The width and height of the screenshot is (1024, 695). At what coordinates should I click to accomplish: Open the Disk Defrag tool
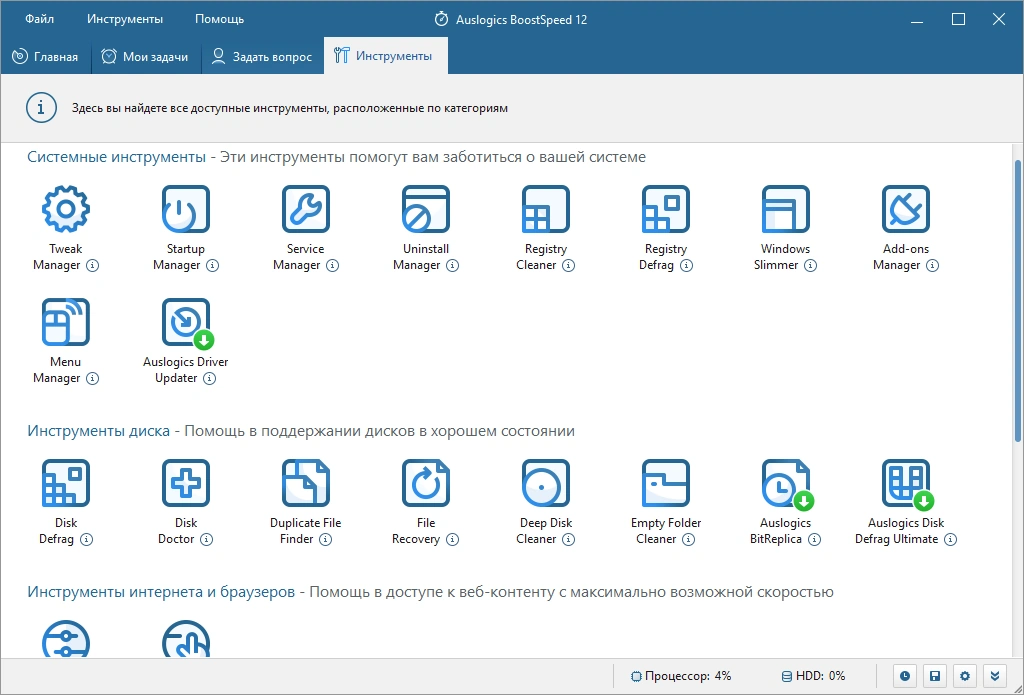(x=65, y=483)
